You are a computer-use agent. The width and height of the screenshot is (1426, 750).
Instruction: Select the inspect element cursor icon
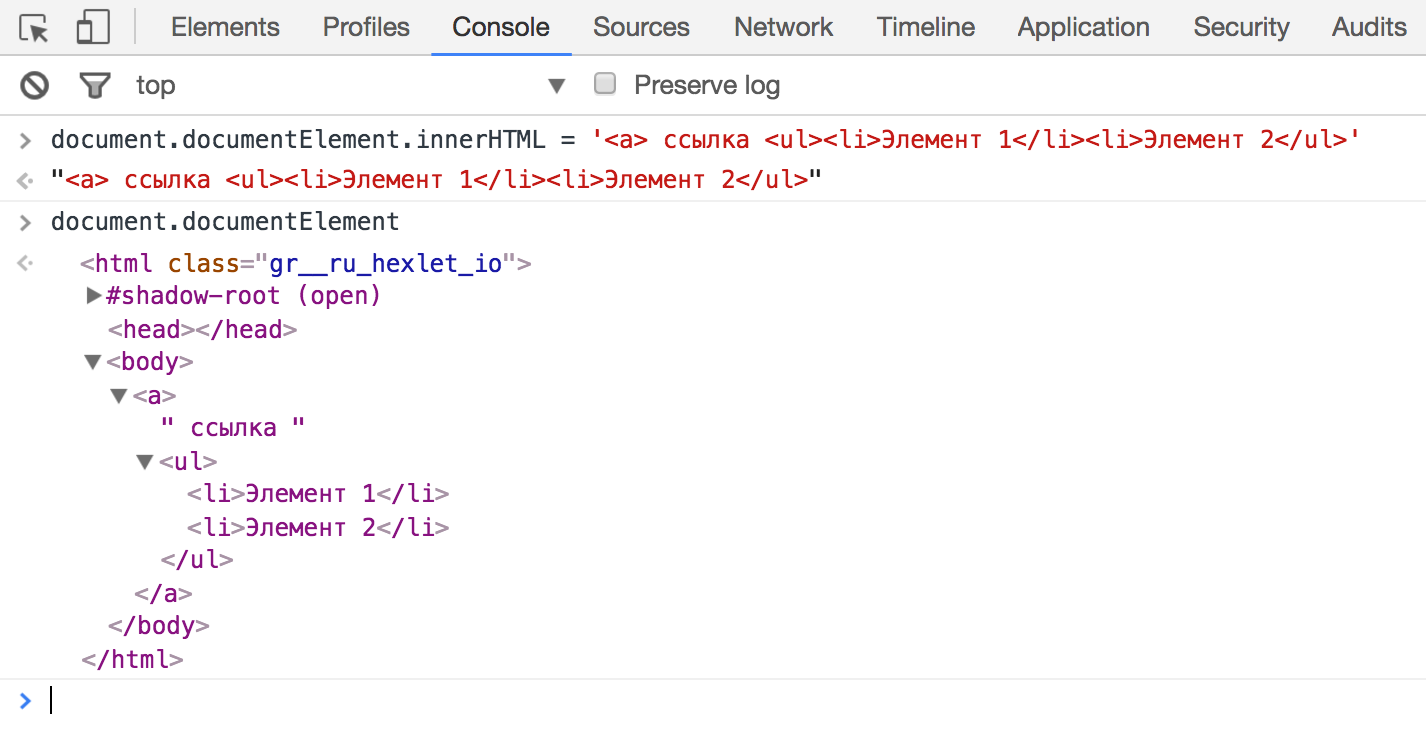31,27
